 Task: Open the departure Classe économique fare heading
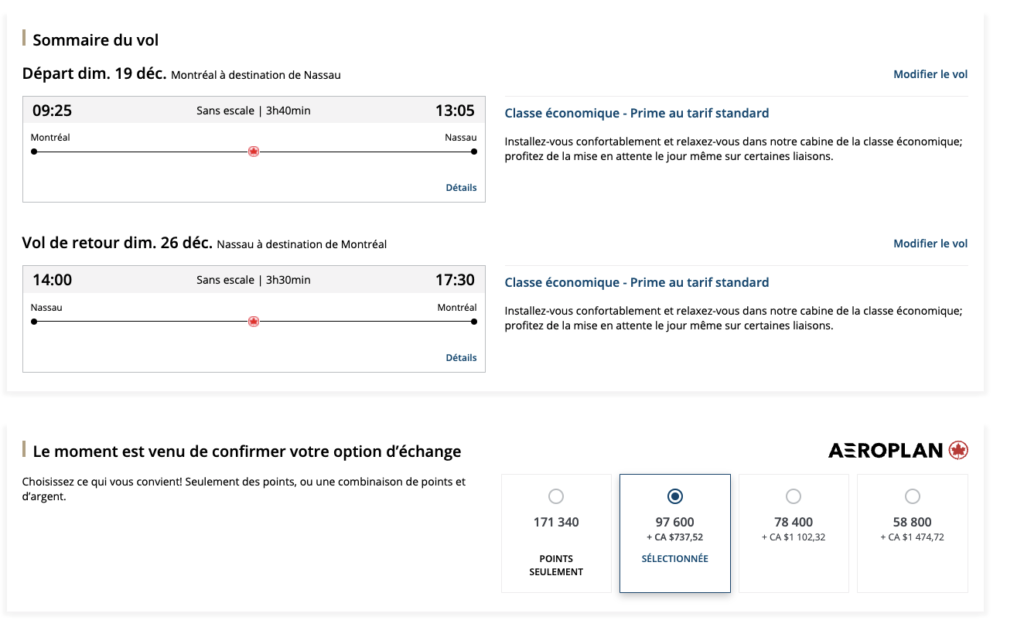point(636,113)
